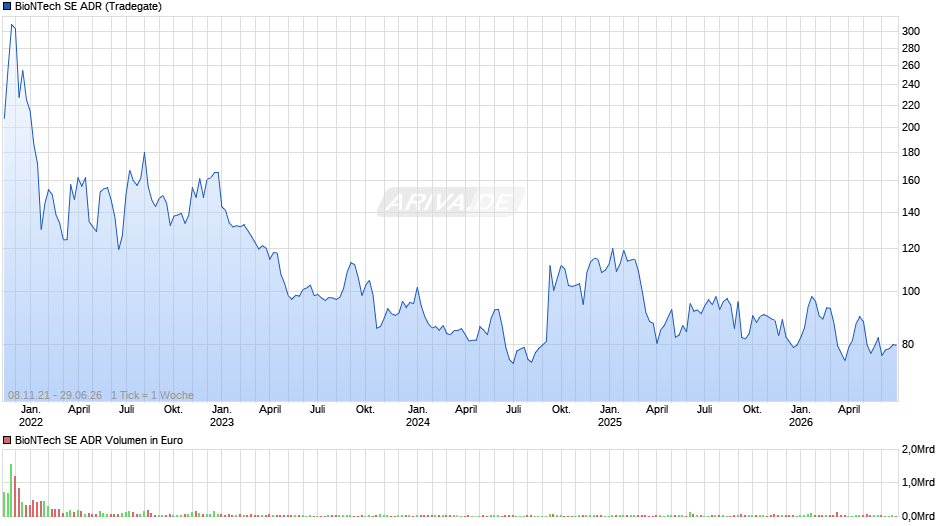Screen dimensions: 940x526
Task: Click the red volume legend square
Action: [x=7, y=440]
